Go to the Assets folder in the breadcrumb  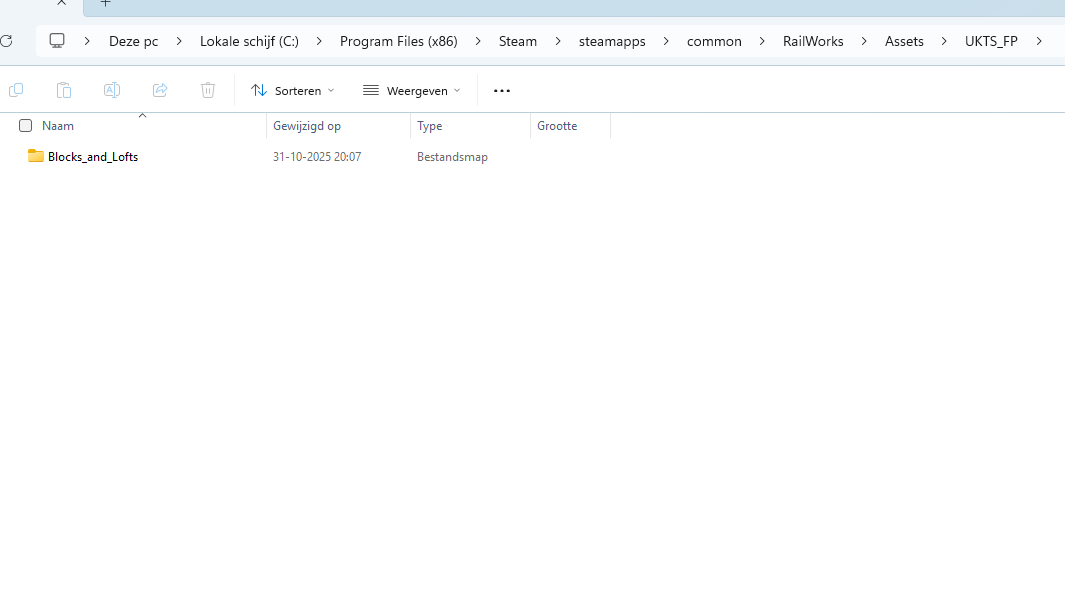(x=904, y=41)
